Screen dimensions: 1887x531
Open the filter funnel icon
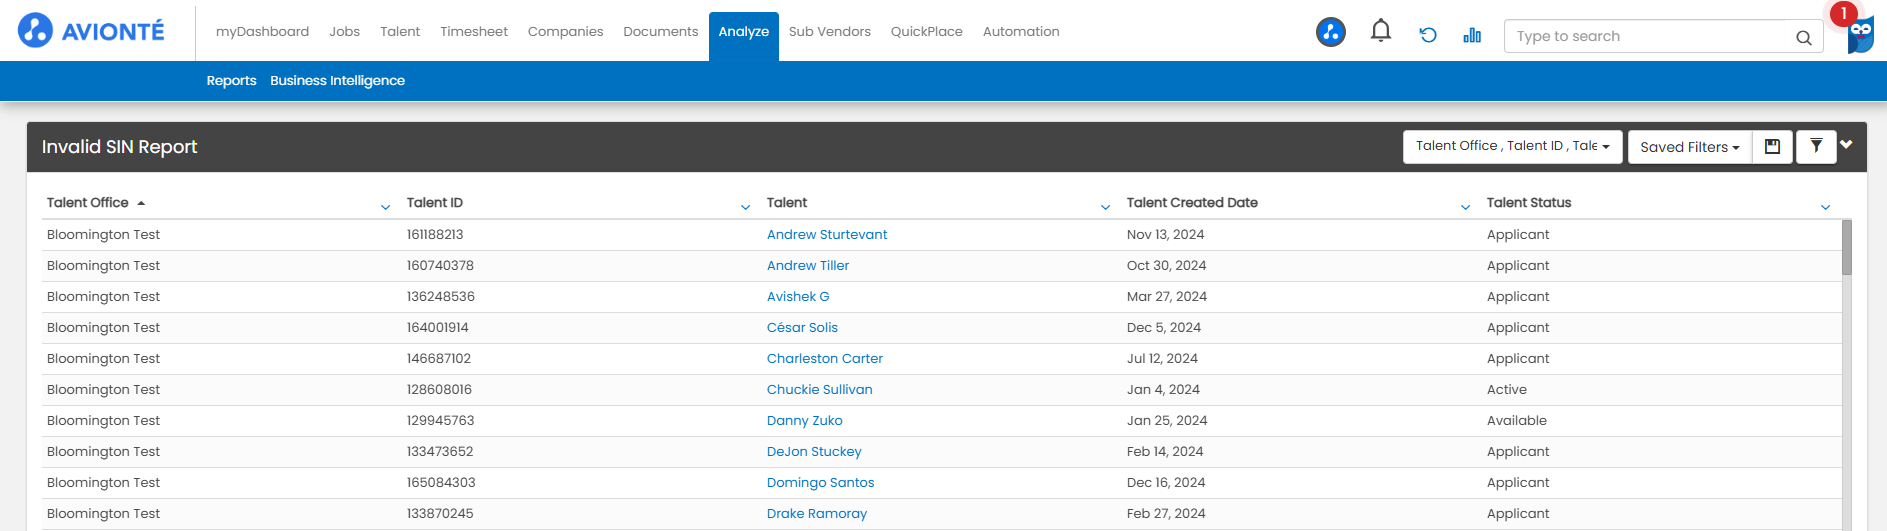tap(1816, 147)
